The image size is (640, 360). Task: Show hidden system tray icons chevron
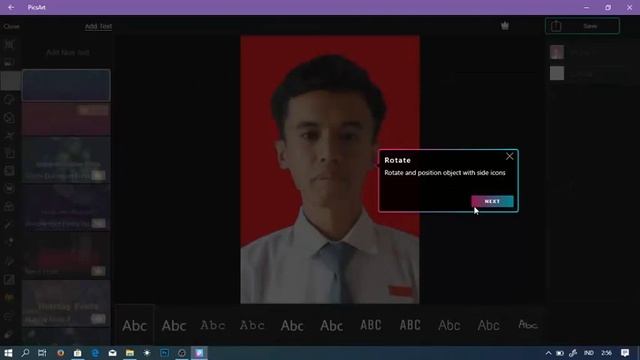[549, 353]
